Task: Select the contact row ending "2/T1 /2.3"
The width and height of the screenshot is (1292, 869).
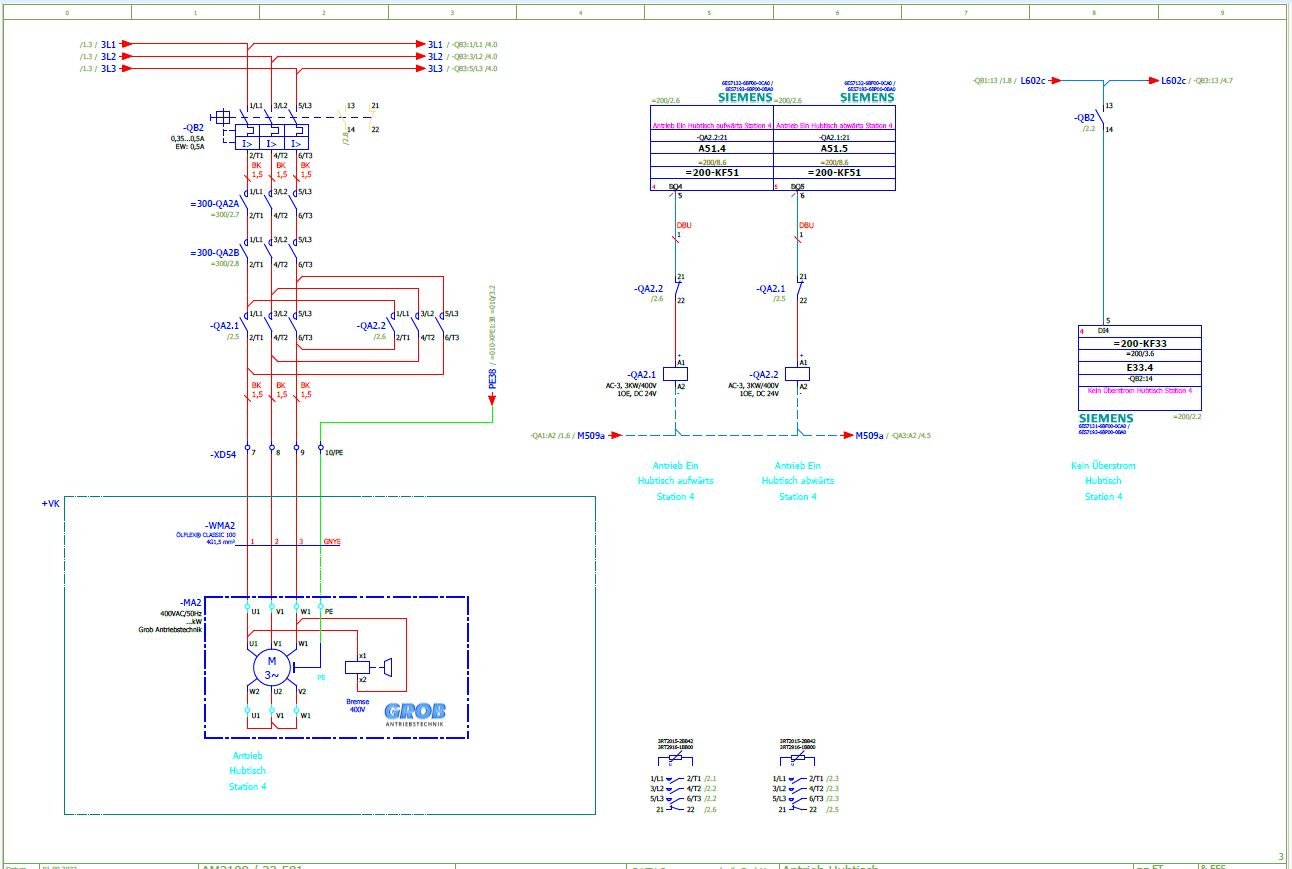Action: 806,779
